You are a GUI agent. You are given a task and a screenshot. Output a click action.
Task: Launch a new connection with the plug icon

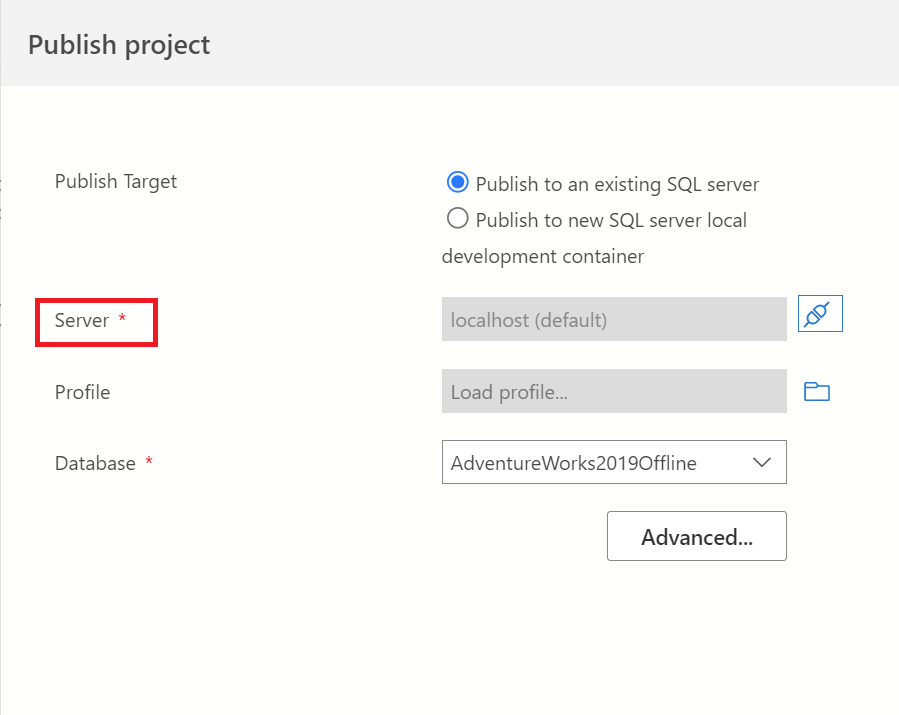820,313
